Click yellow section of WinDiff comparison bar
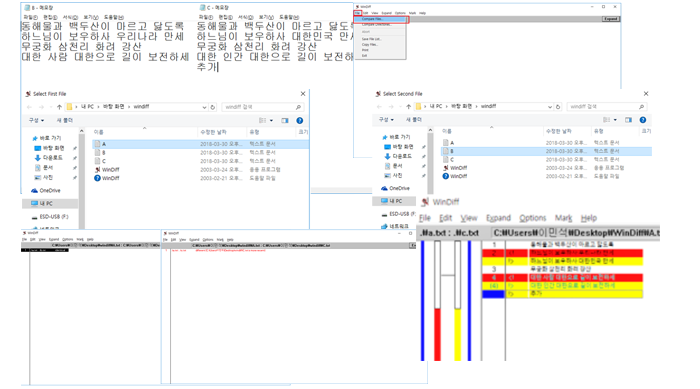 (x=458, y=334)
